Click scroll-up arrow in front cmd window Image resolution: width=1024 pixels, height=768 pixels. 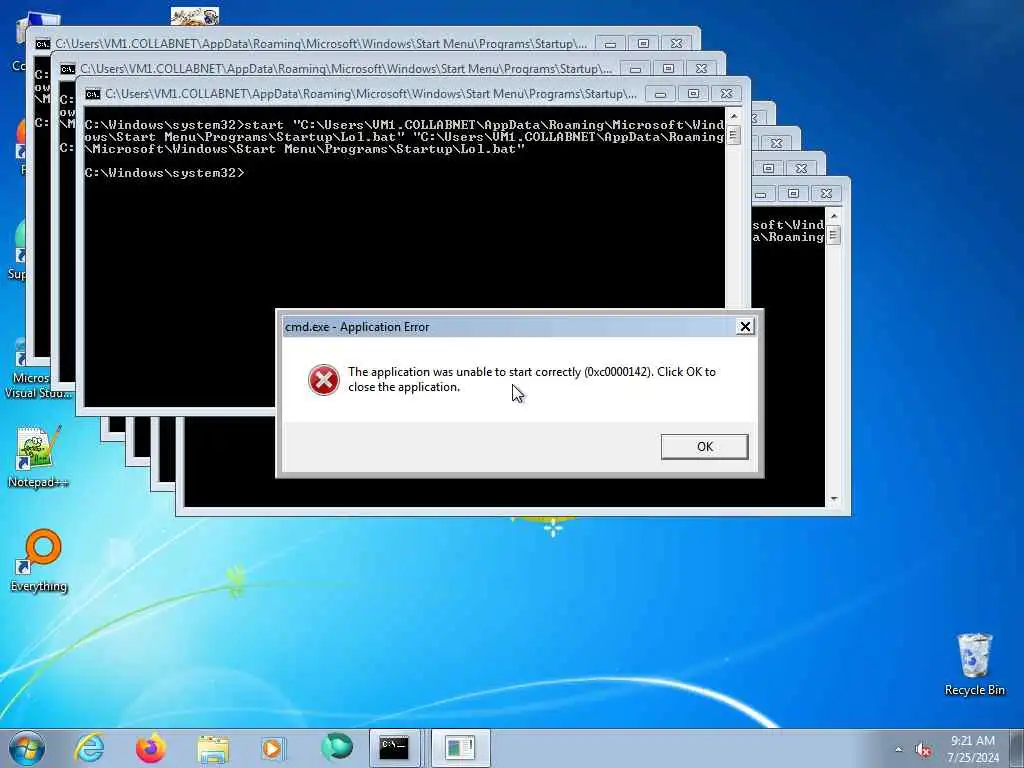(733, 116)
